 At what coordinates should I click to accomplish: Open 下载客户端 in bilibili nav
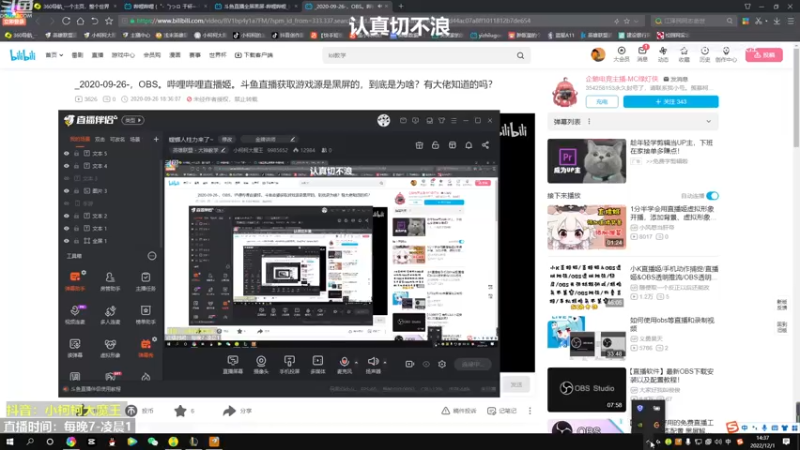254,55
